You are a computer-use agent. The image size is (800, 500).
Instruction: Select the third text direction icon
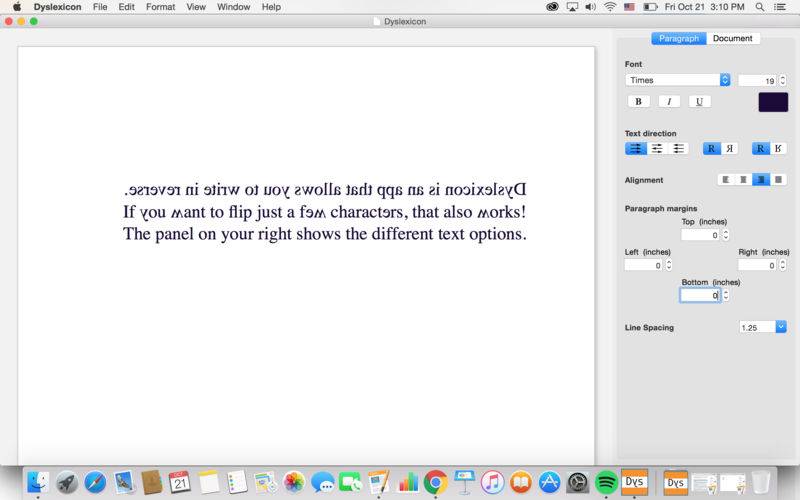679,148
